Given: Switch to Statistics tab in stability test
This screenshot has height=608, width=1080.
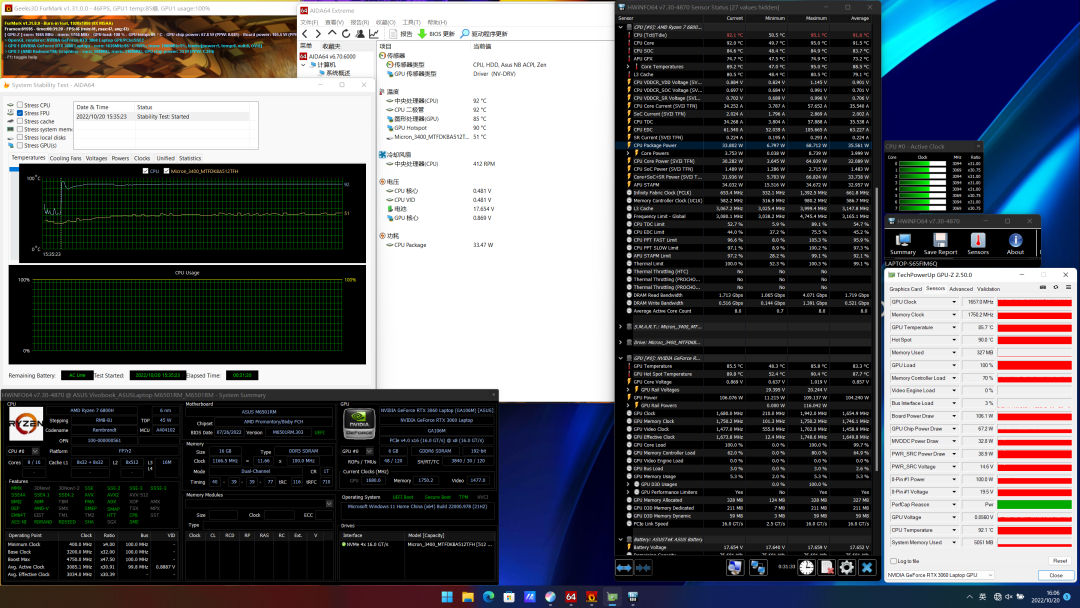Looking at the screenshot, I should (190, 158).
